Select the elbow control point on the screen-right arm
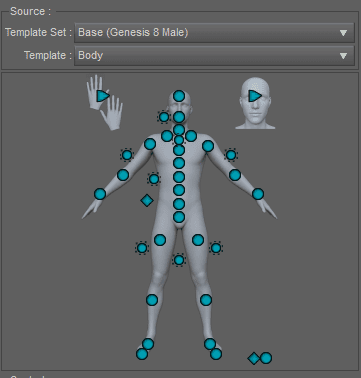The image size is (361, 378). [235, 175]
